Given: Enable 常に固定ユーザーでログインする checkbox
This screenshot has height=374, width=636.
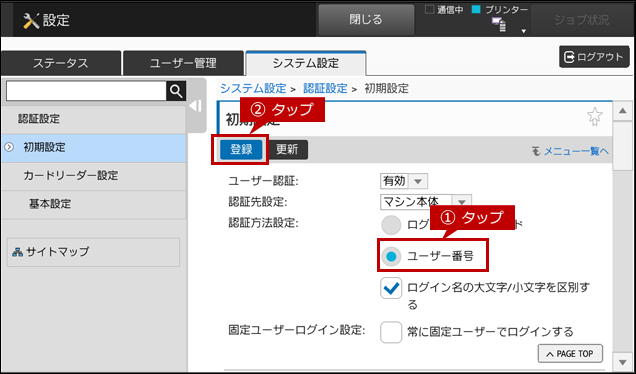Looking at the screenshot, I should coord(391,332).
